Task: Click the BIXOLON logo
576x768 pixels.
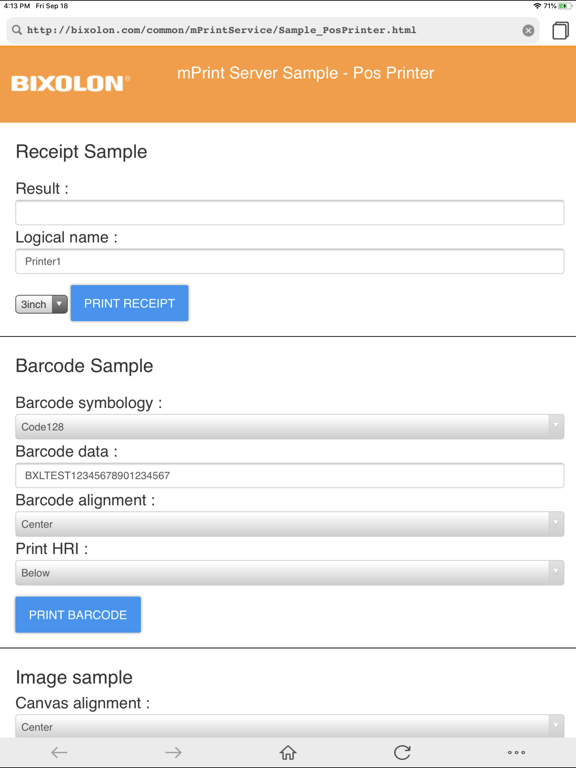Action: pyautogui.click(x=71, y=83)
